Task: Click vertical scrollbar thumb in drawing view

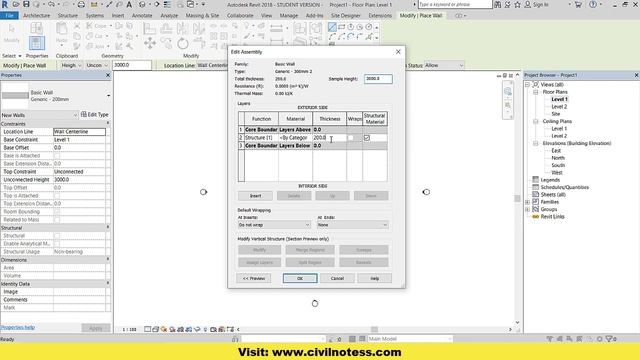Action: coord(517,198)
